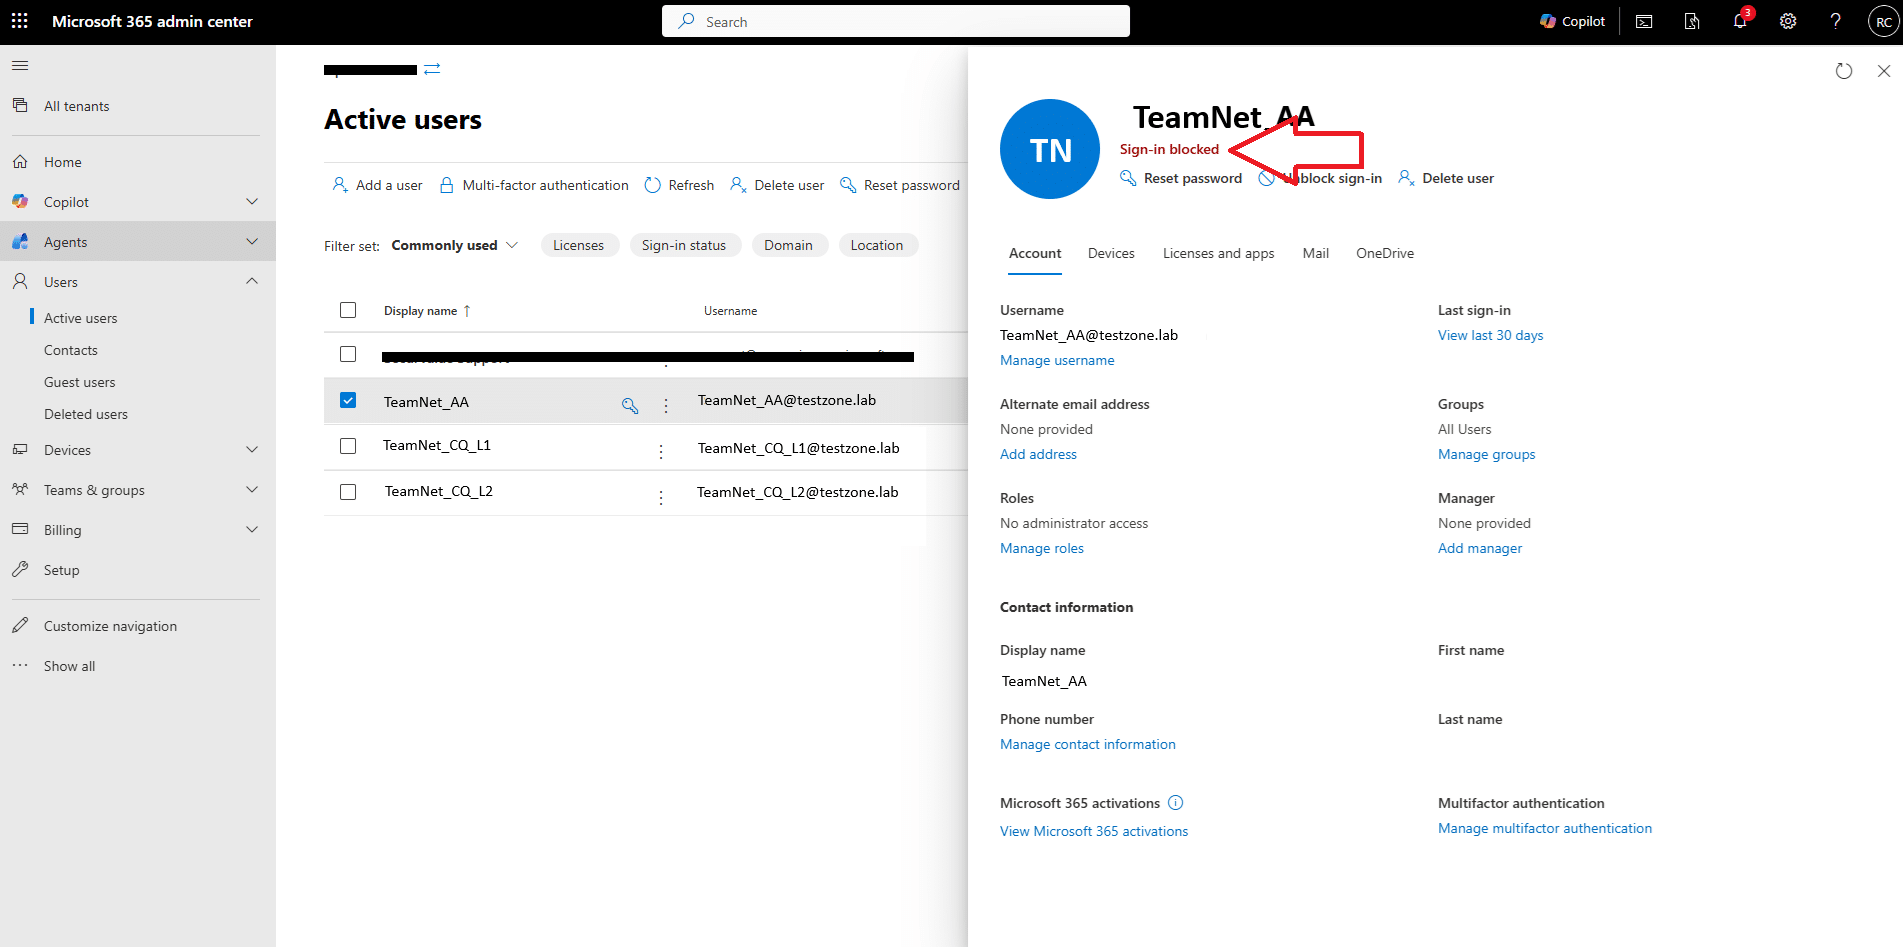Open the Commonly used filter set dropdown
Screen dimensions: 1903x947
[455, 245]
